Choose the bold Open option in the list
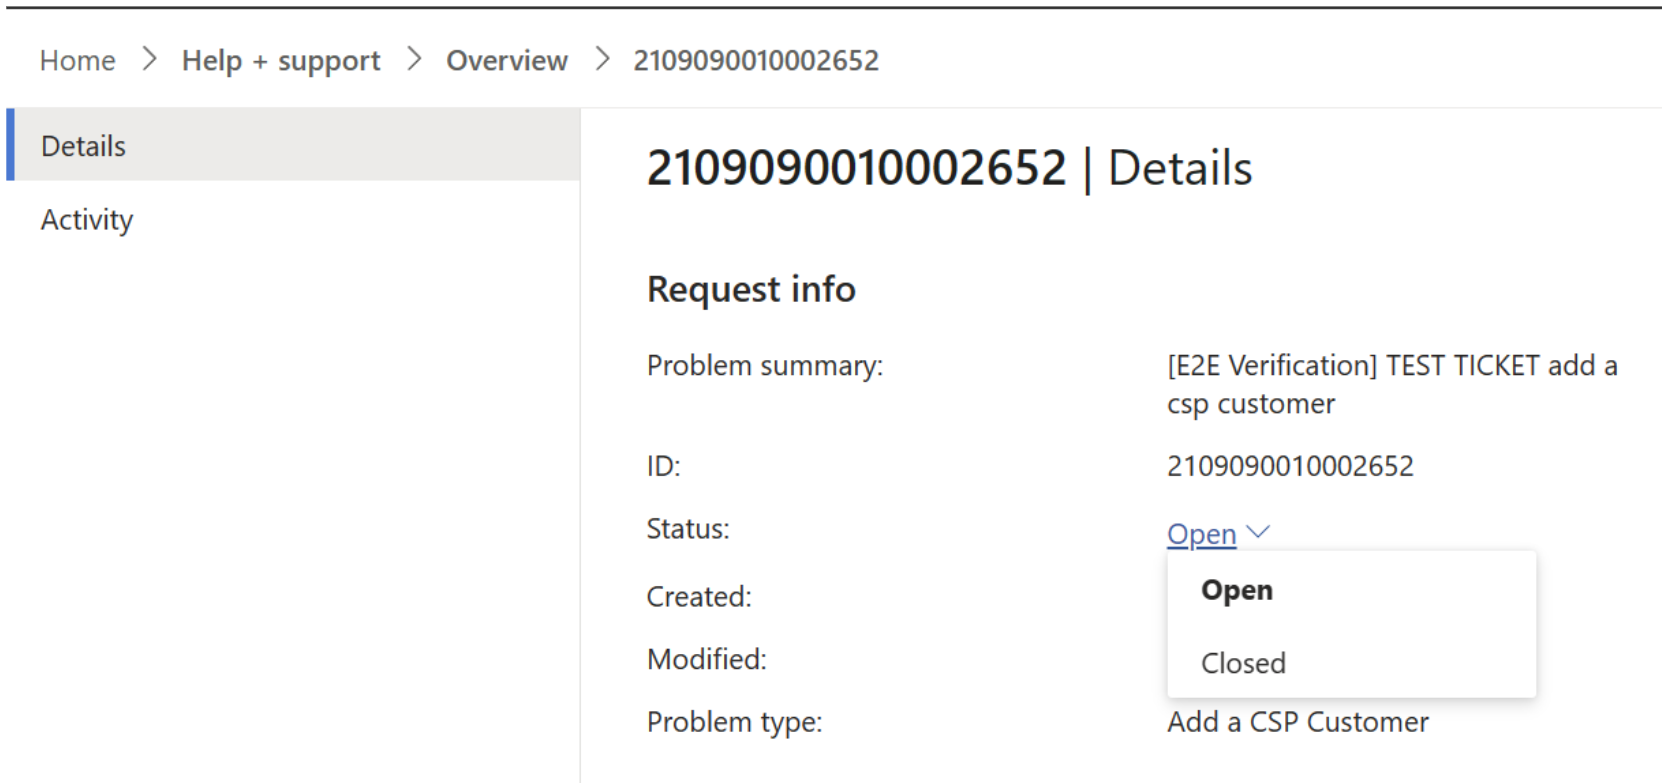Viewport: 1662px width, 783px height. click(1237, 590)
